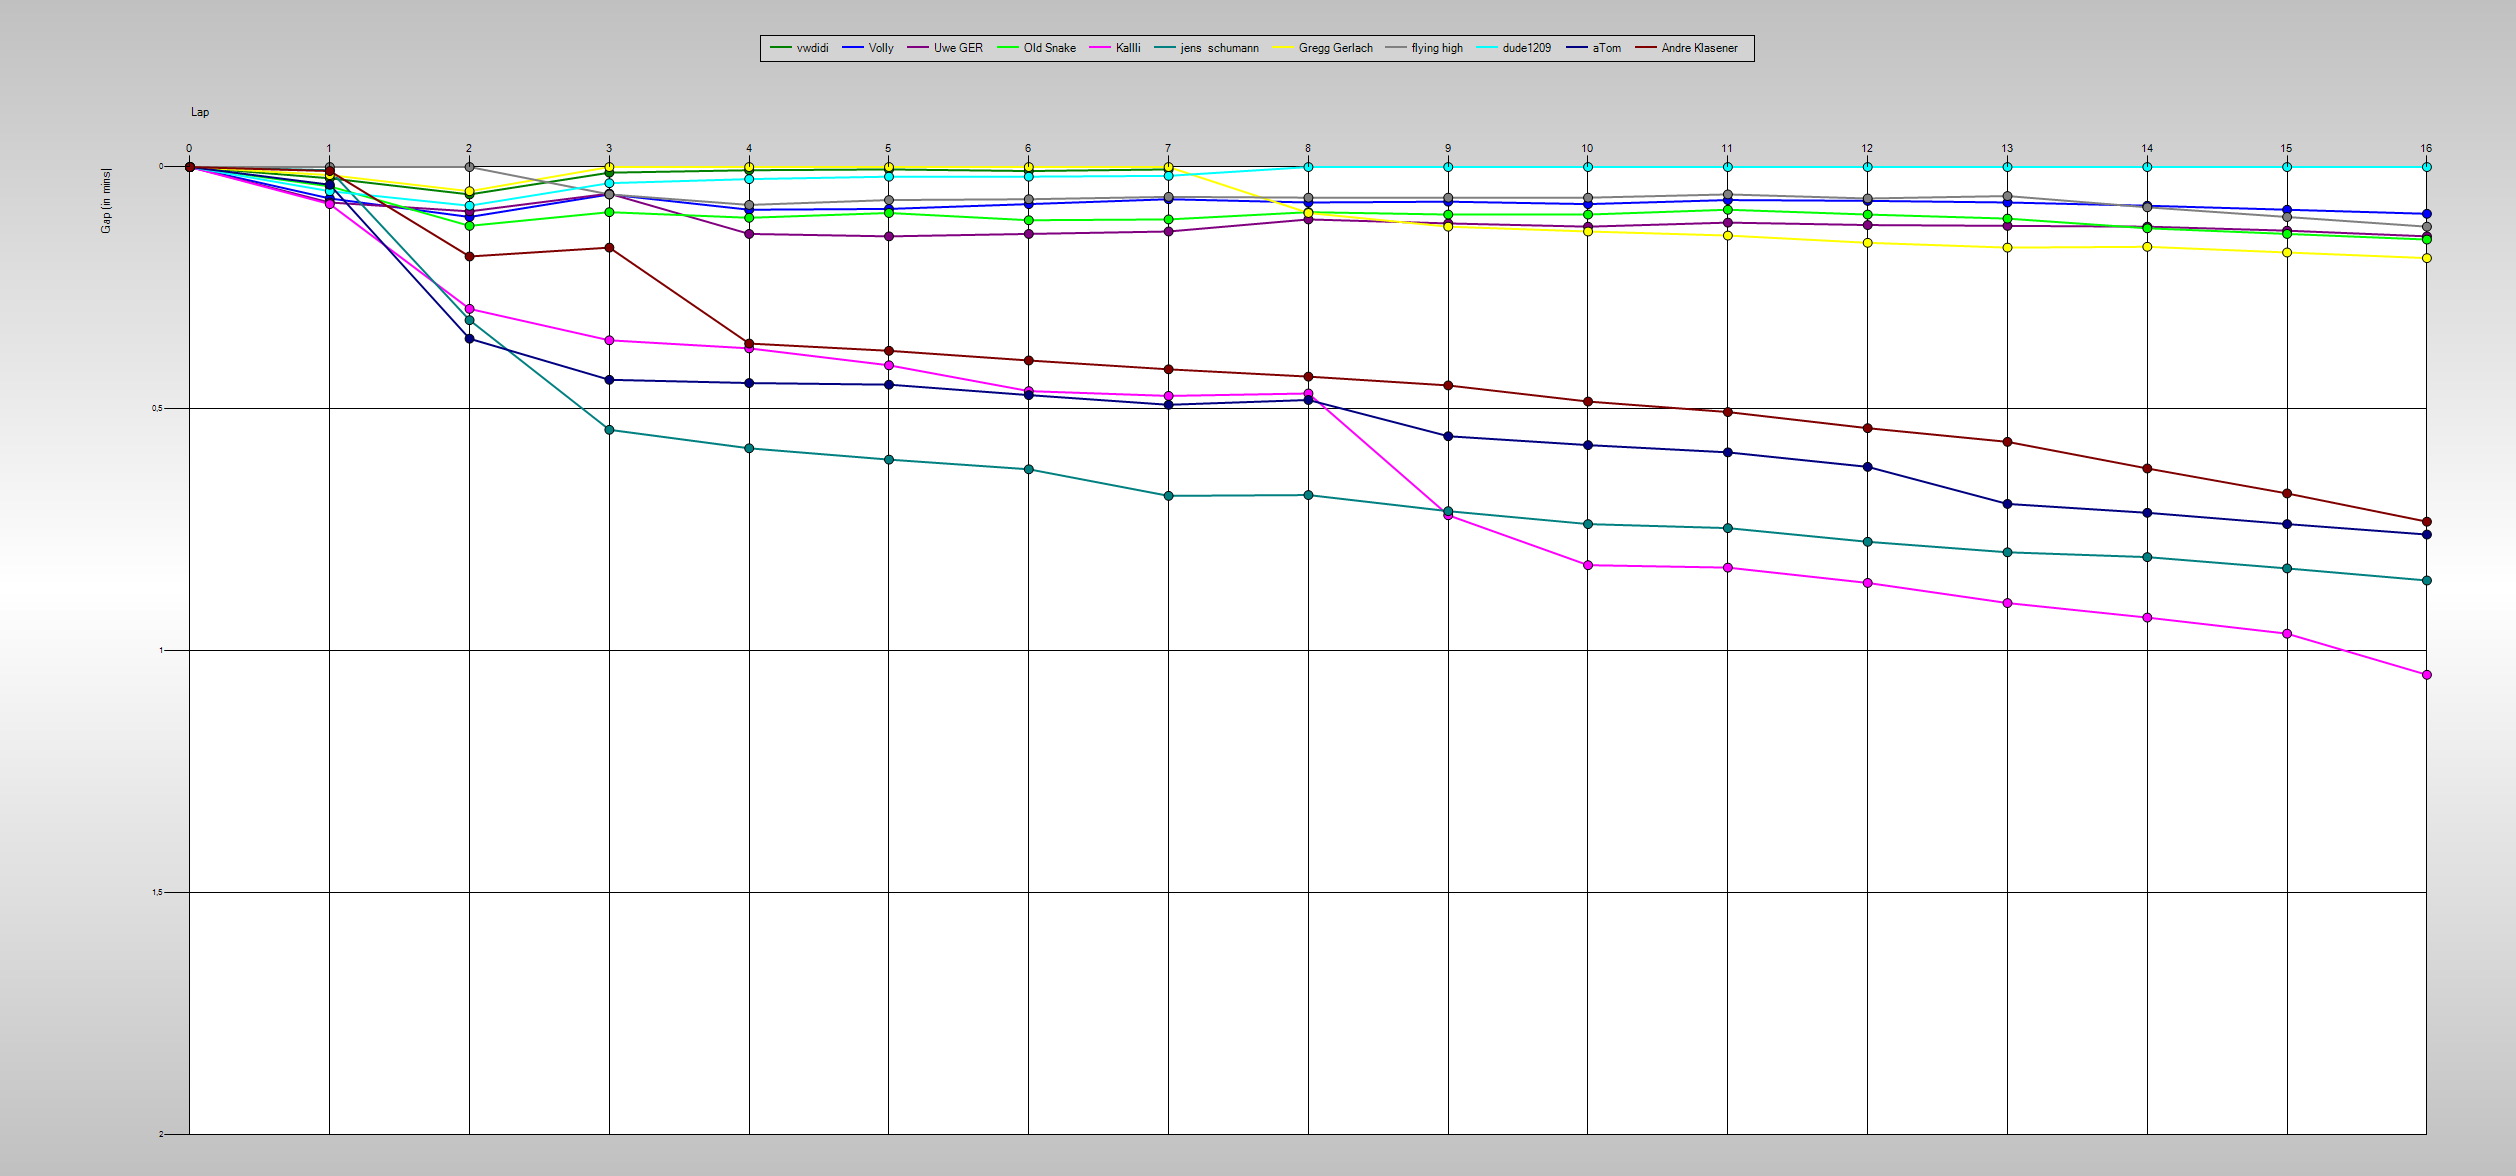Click the lap 13 axis label
2516x1176 pixels.
coord(2007,148)
